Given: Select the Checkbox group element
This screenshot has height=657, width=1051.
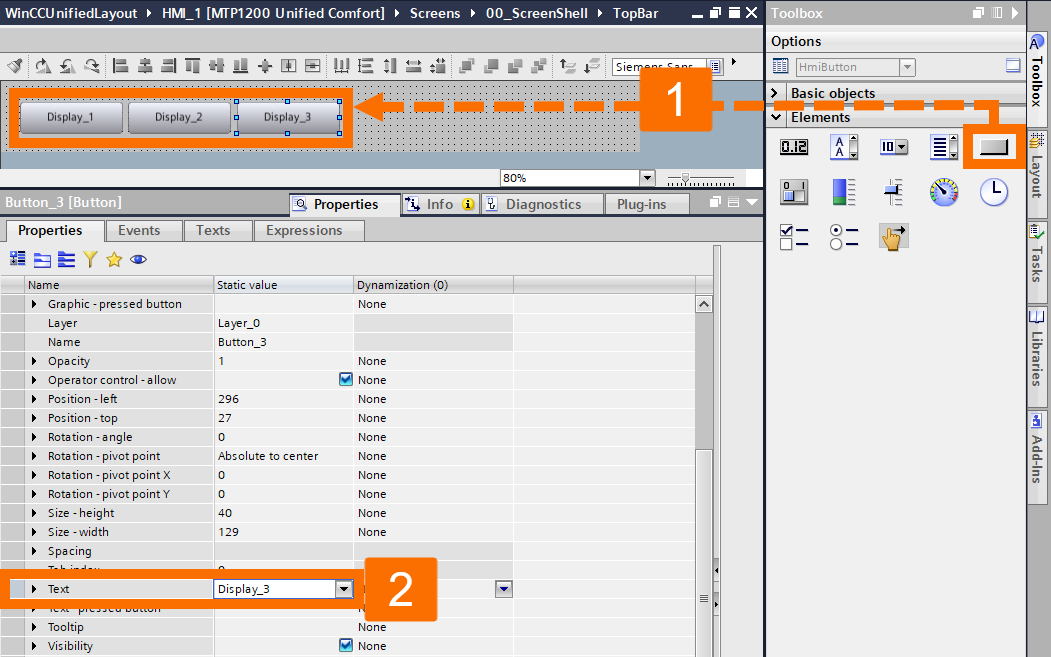Looking at the screenshot, I should (x=794, y=237).
